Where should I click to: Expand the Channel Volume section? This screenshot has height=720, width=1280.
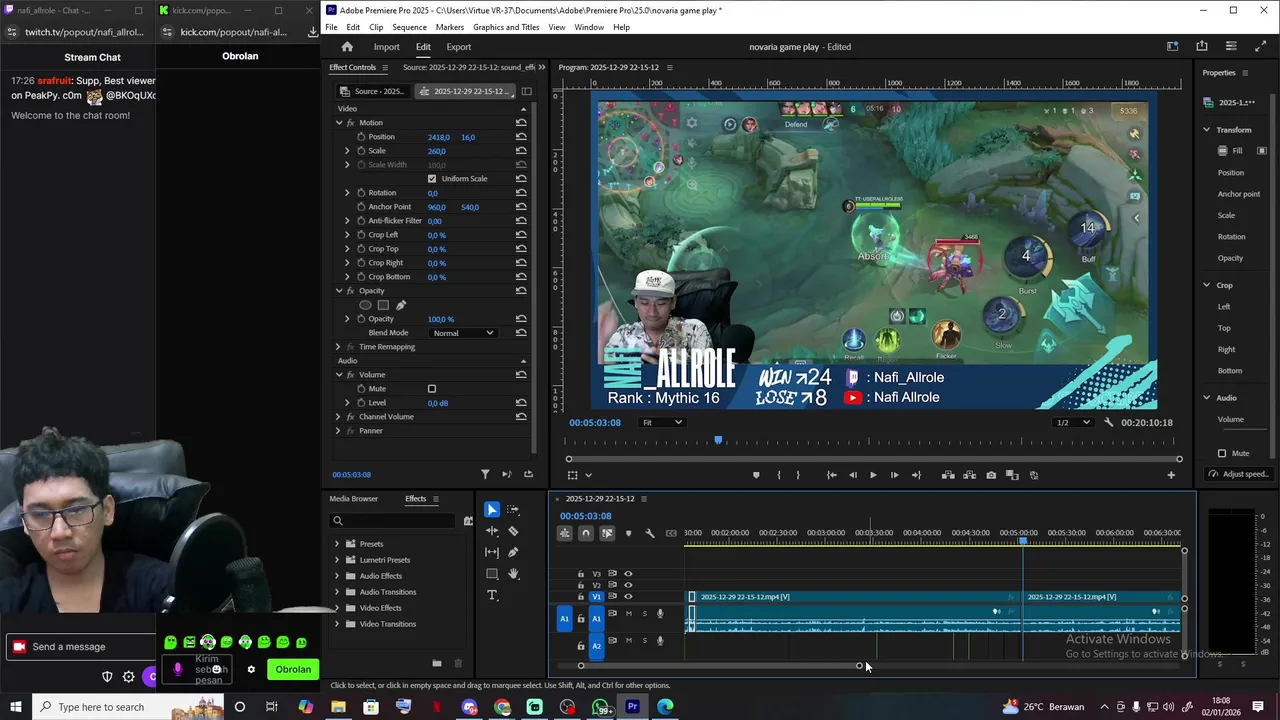click(x=339, y=417)
